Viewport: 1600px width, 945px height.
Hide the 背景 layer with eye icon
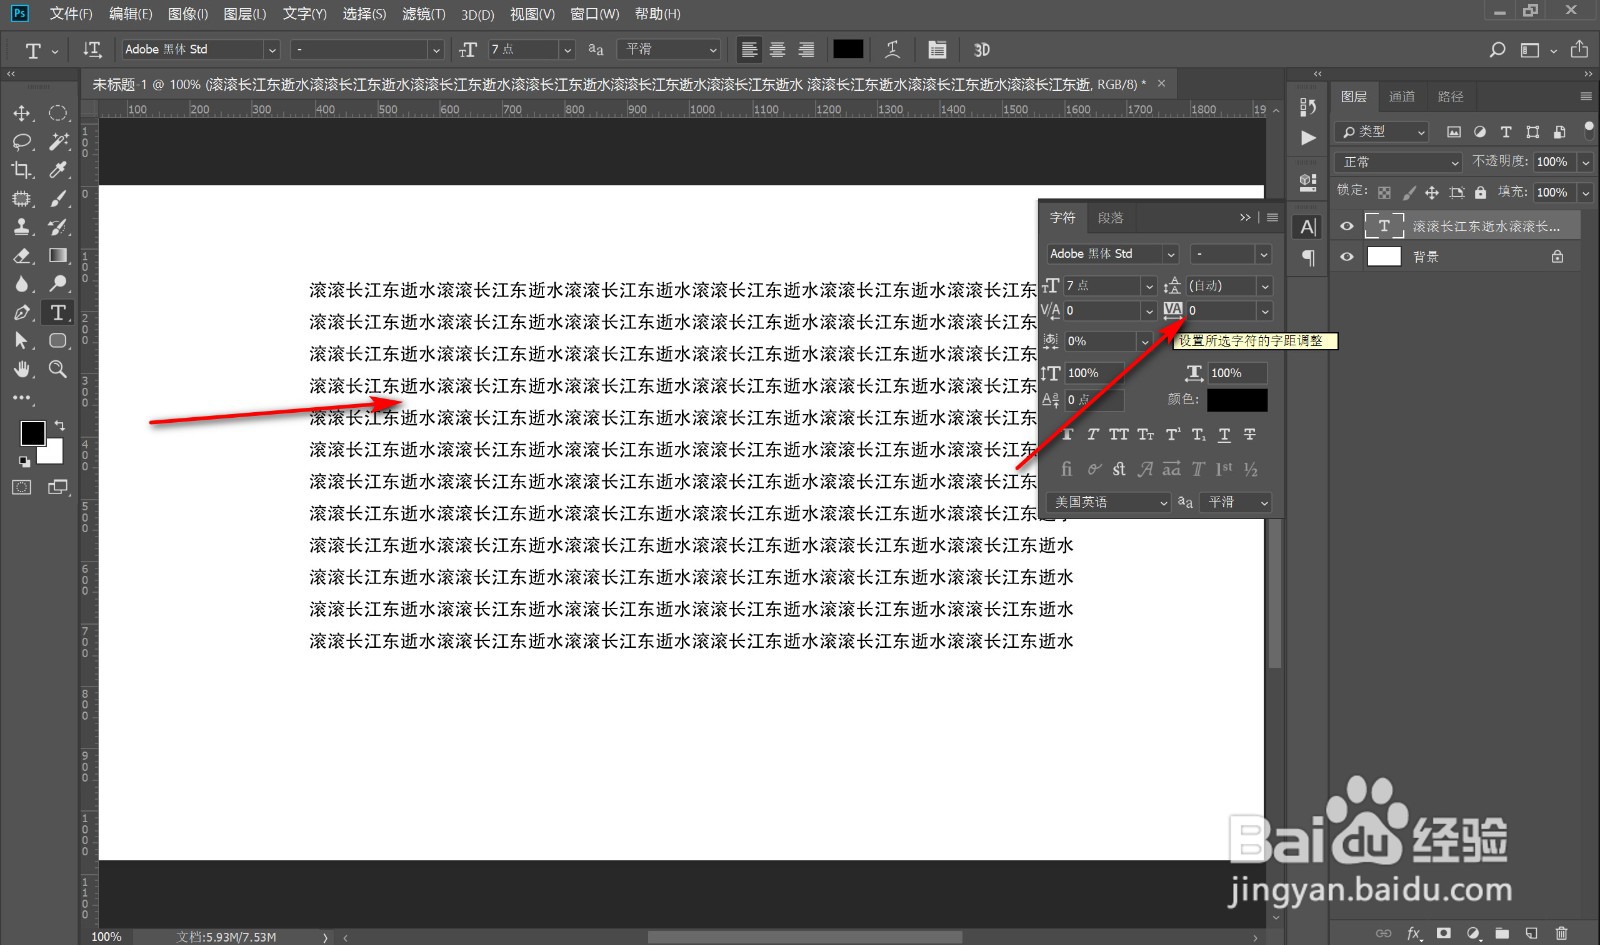pyautogui.click(x=1347, y=257)
